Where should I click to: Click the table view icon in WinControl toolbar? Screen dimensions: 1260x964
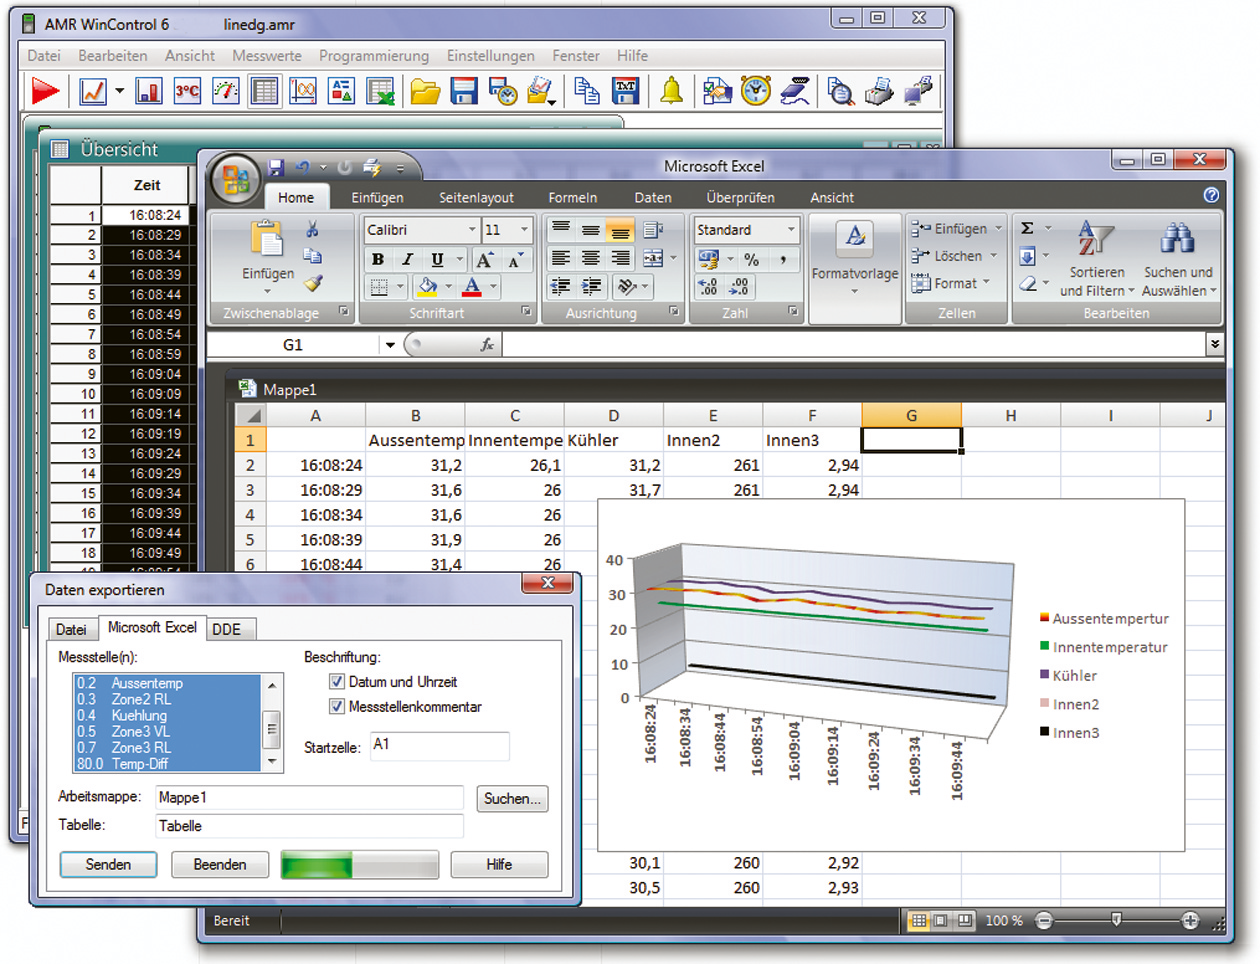(x=265, y=92)
